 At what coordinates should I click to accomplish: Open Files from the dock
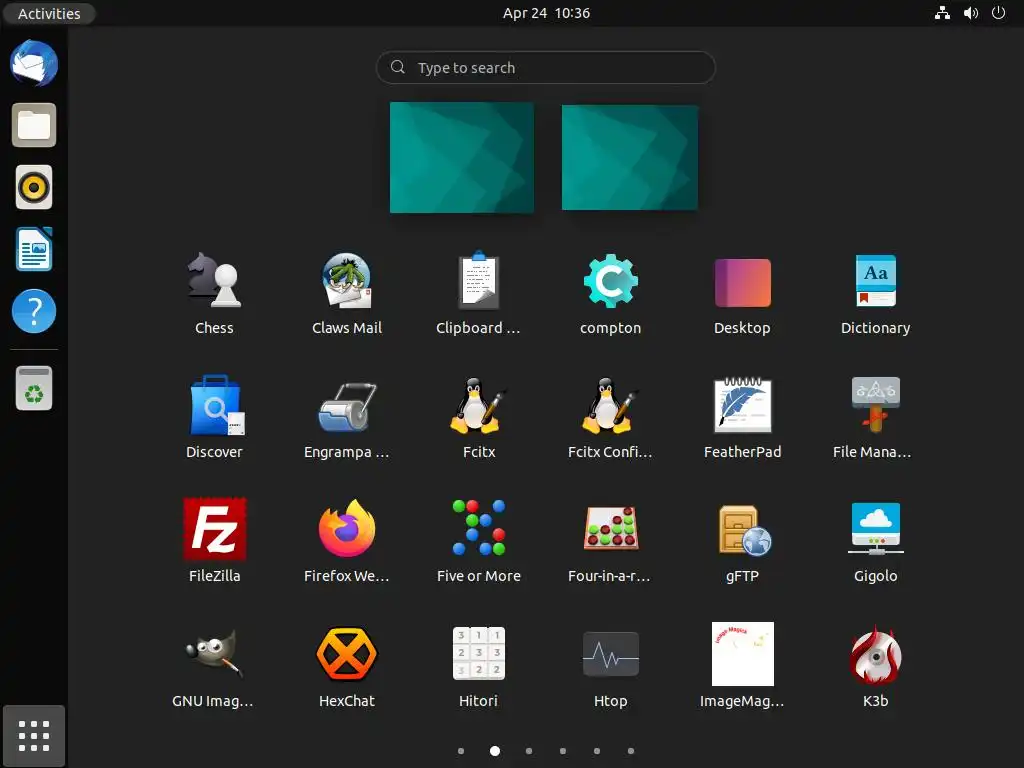[x=34, y=125]
